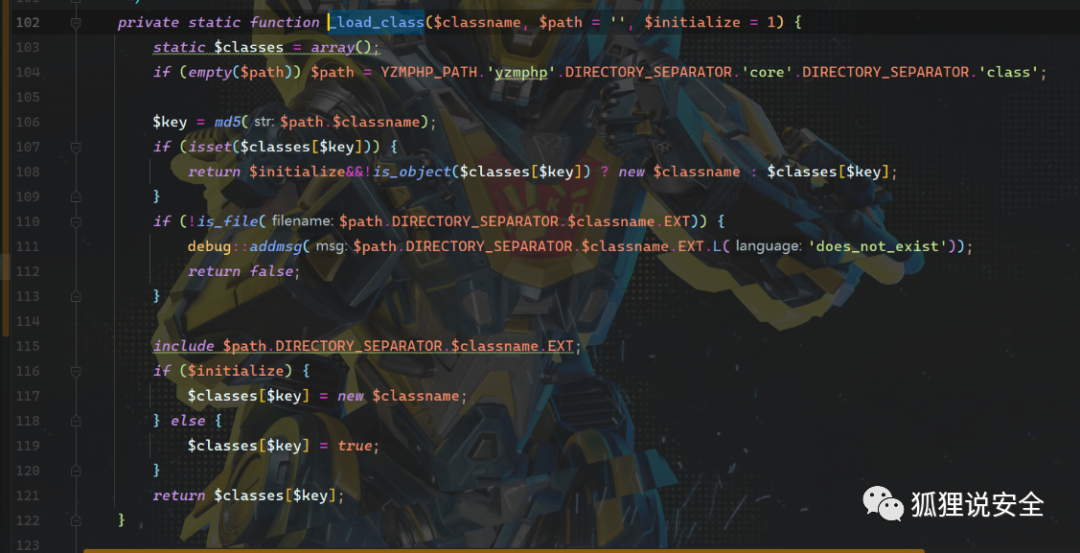Collapse the is_file if-block fold on line 110
Screen dimensions: 1080x553
pos(76,221)
